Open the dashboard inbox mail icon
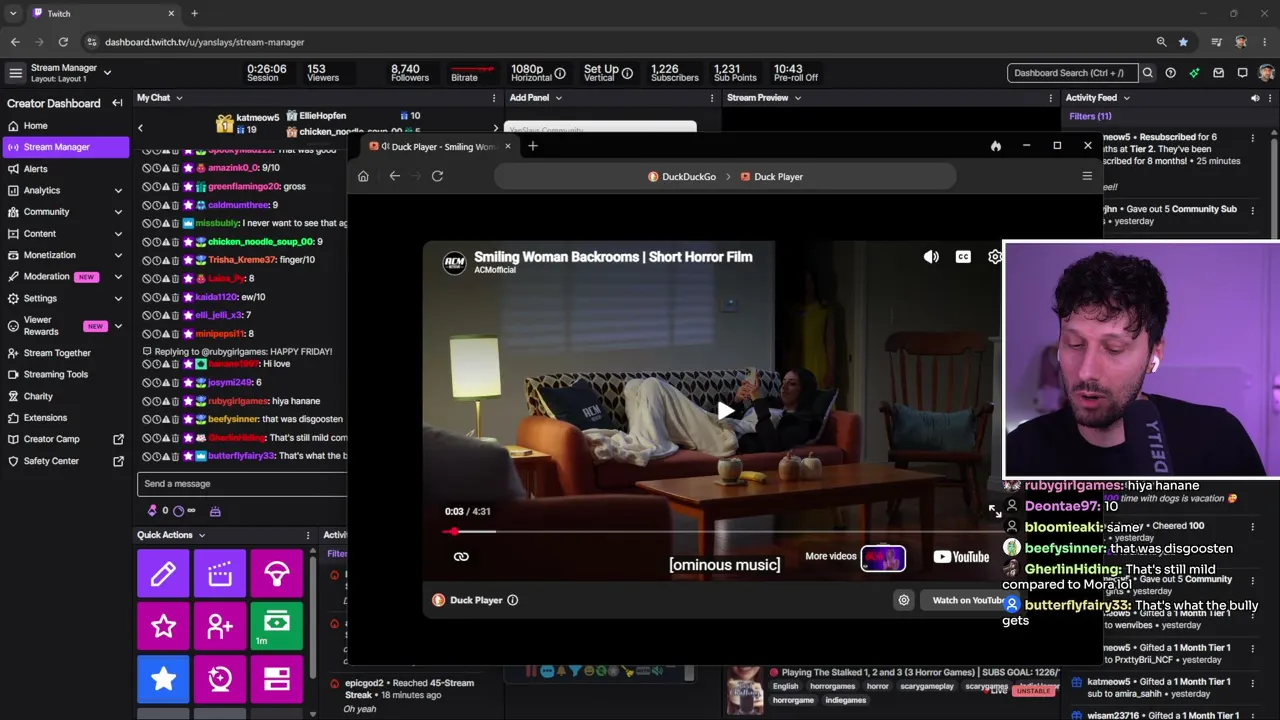 (1218, 73)
